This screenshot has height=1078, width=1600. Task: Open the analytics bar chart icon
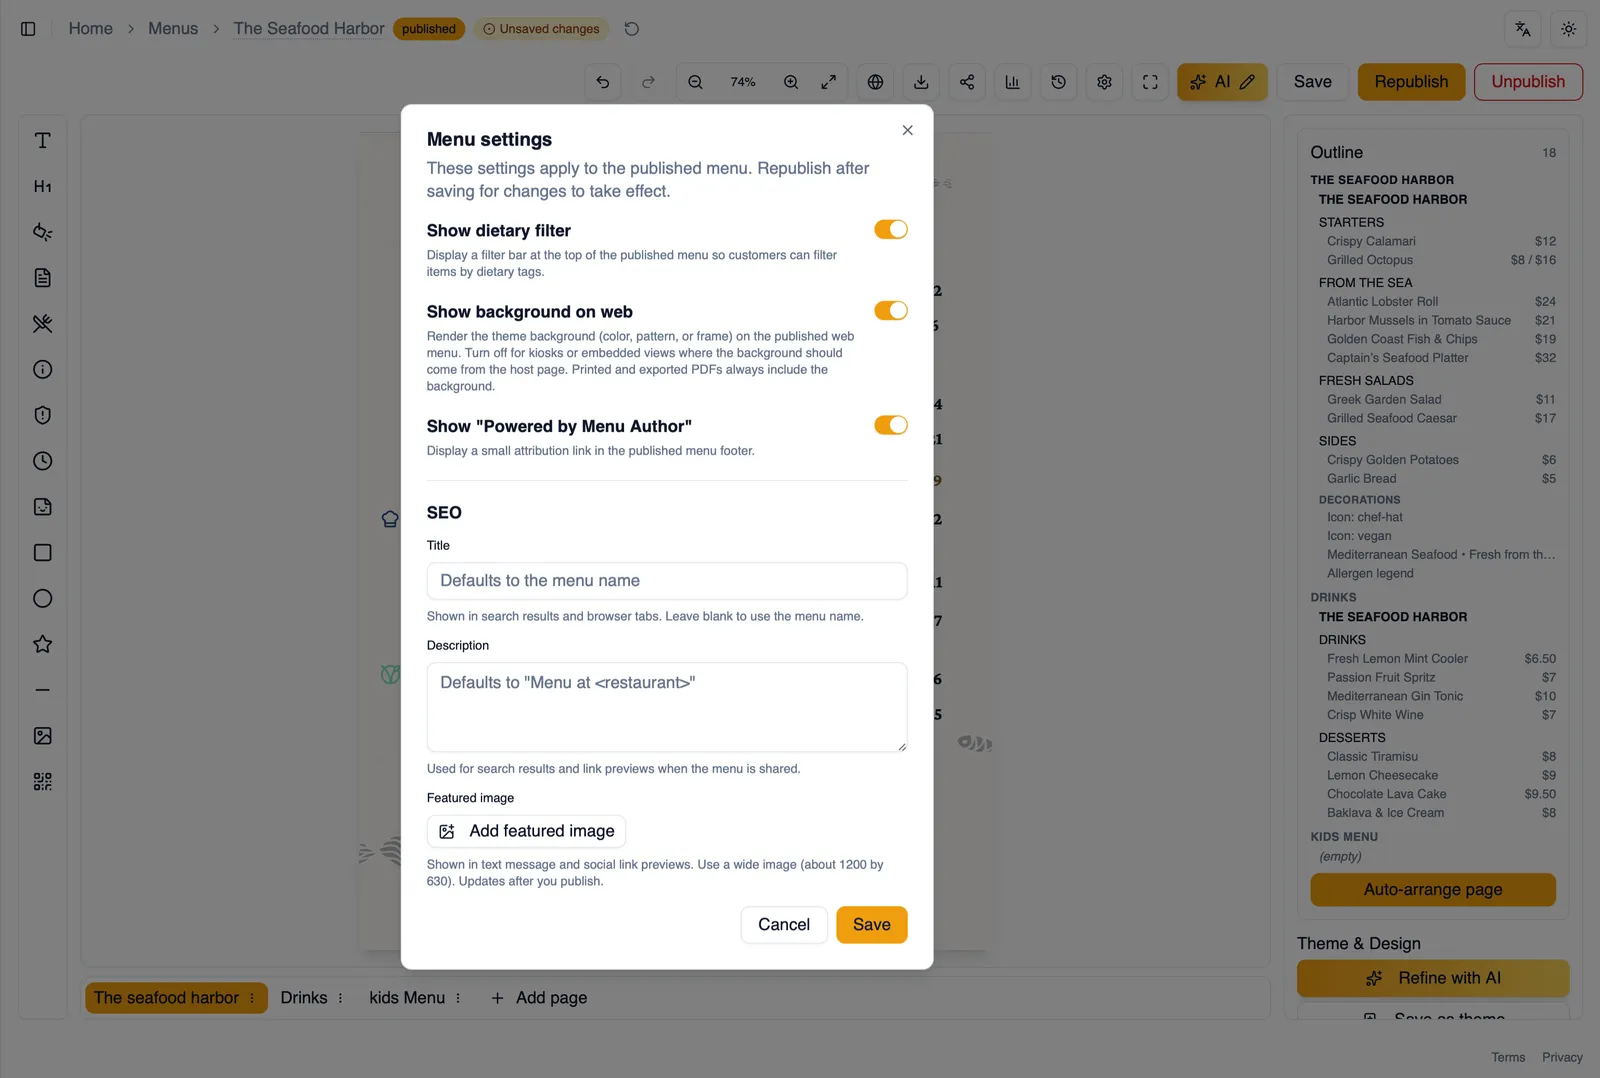[1012, 82]
